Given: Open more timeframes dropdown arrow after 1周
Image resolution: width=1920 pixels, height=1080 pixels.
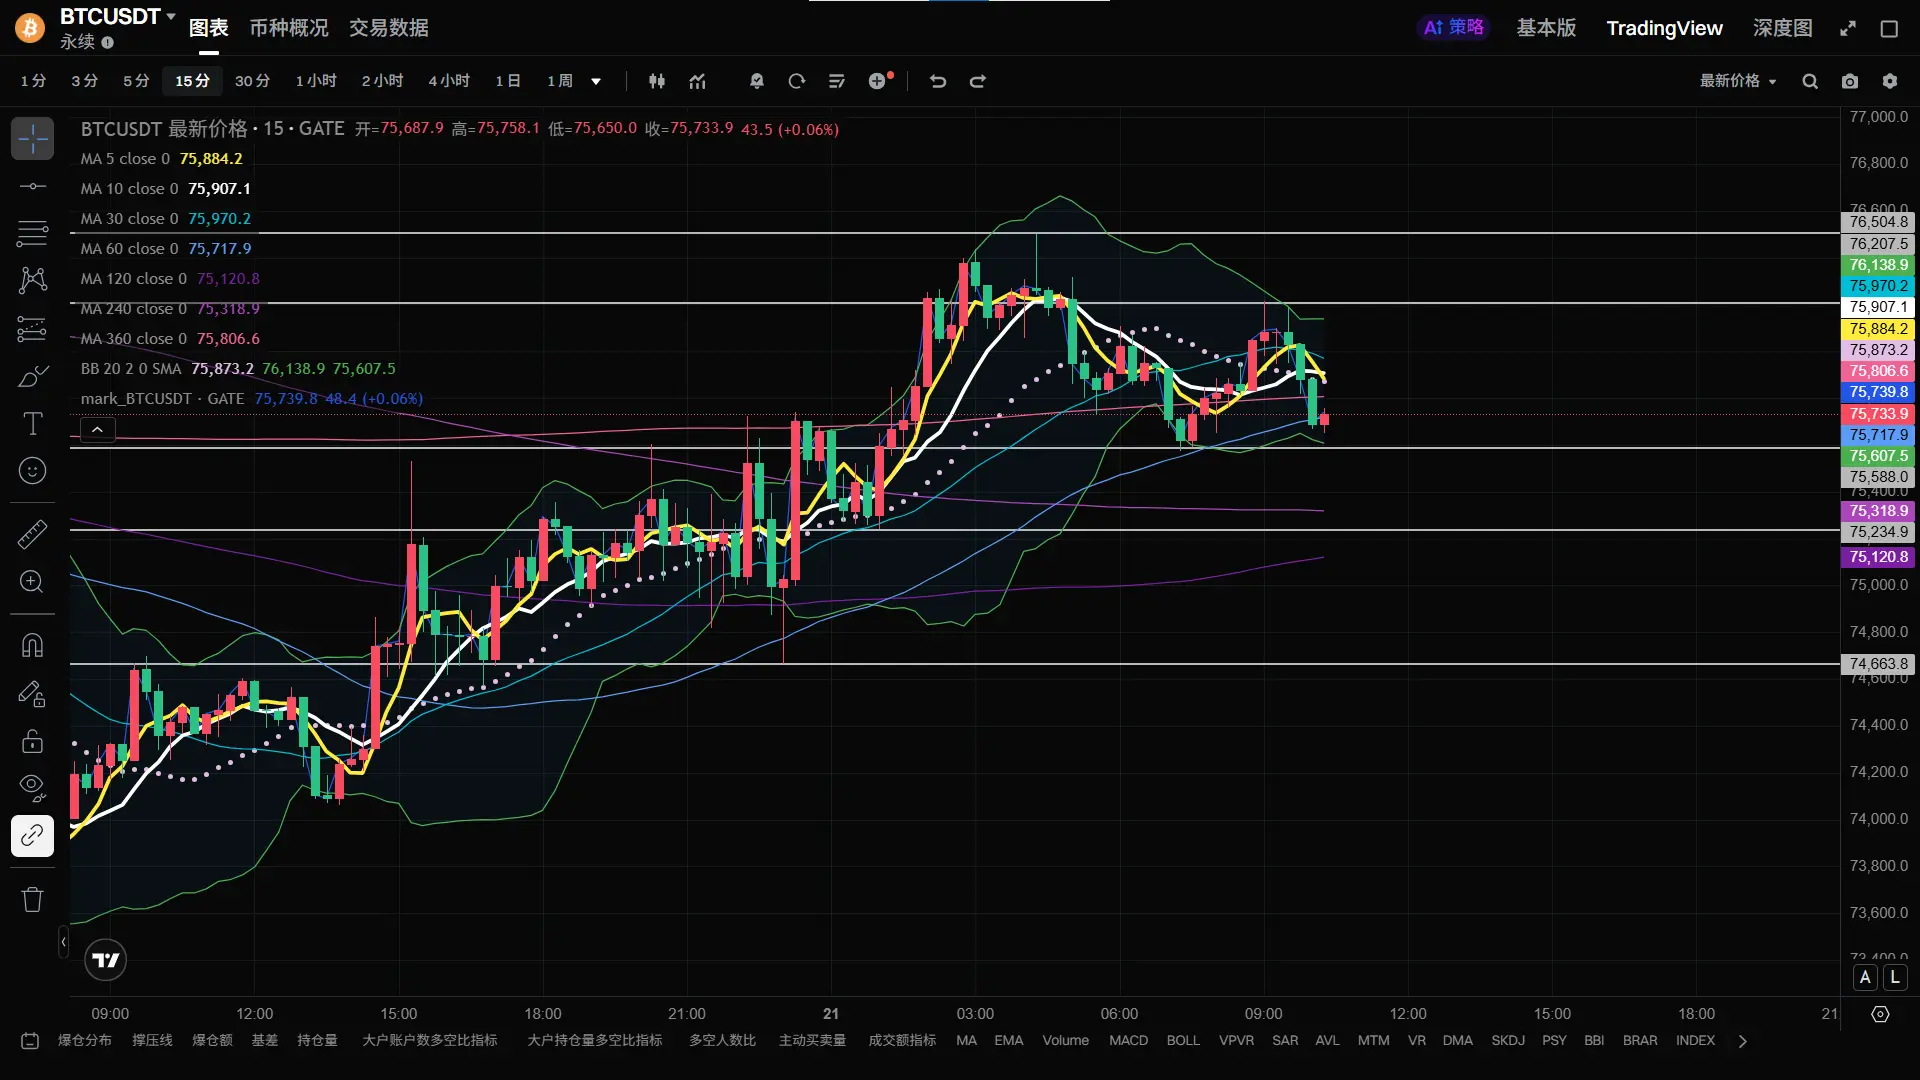Looking at the screenshot, I should point(596,81).
